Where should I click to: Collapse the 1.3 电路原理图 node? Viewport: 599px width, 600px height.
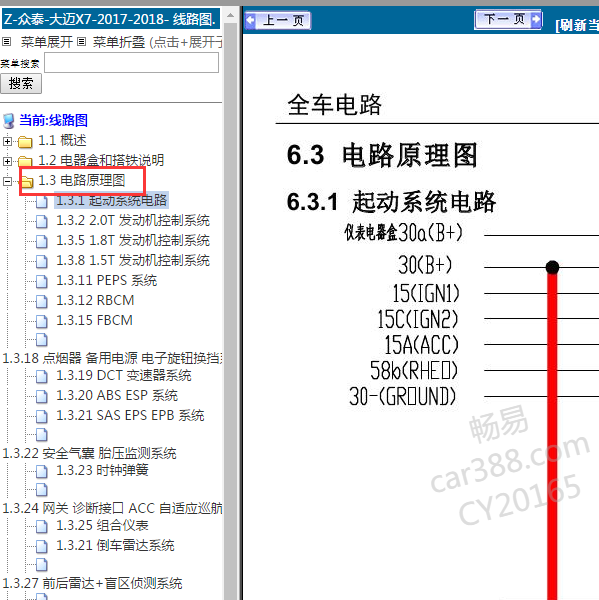tap(7, 181)
